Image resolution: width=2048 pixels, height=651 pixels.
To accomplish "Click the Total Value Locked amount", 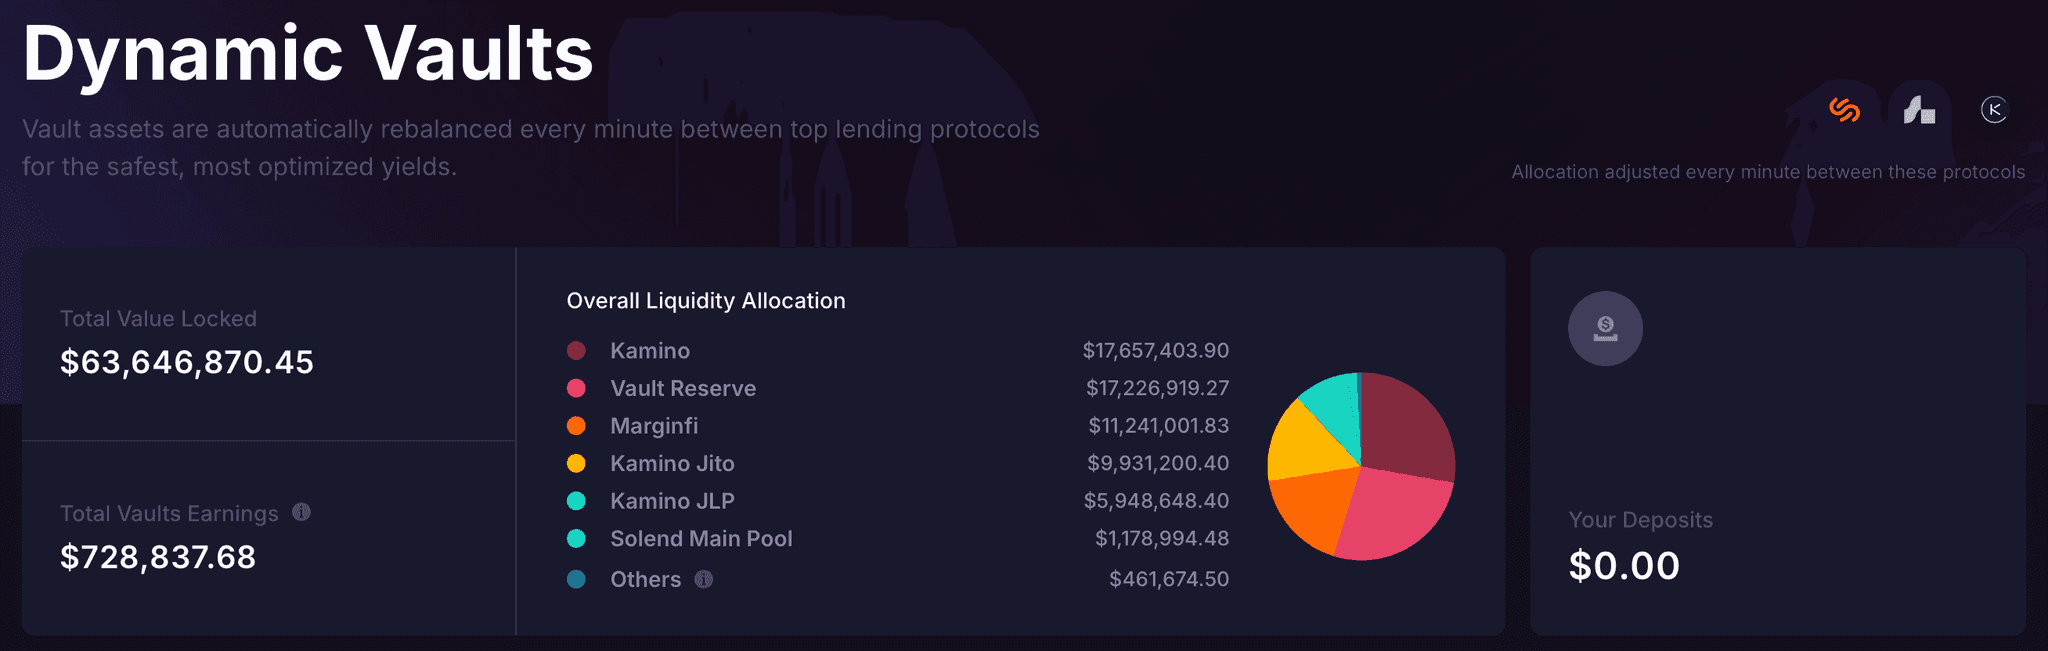I will click(187, 362).
